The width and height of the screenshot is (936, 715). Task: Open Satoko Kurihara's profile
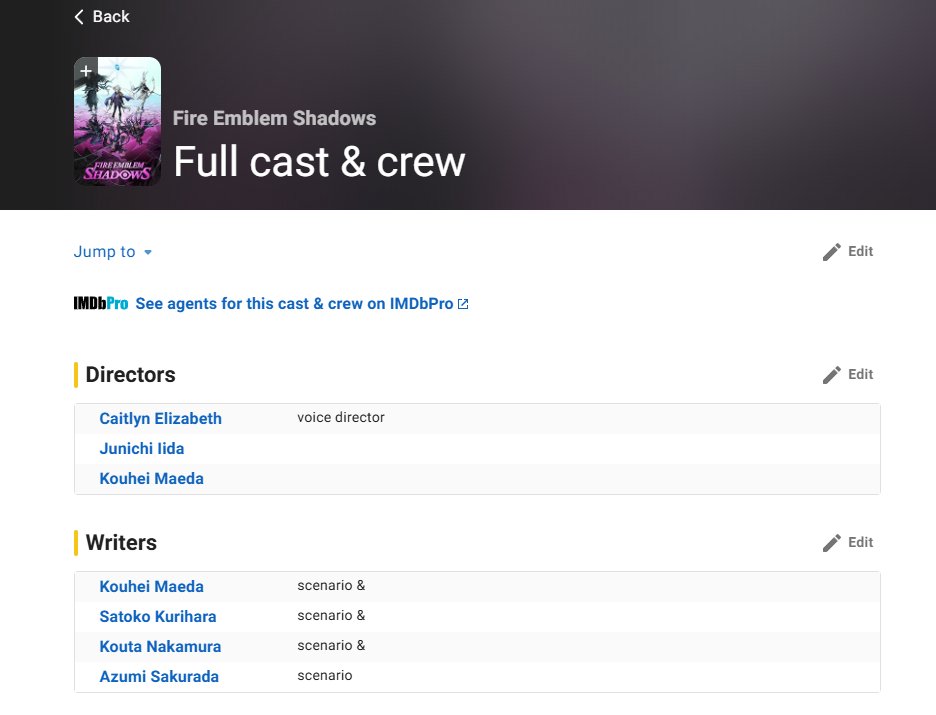[x=158, y=617]
